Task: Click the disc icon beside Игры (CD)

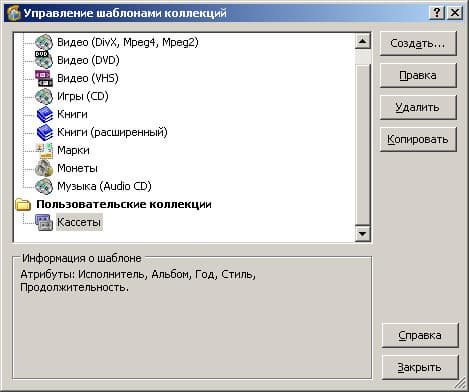Action: 44,96
